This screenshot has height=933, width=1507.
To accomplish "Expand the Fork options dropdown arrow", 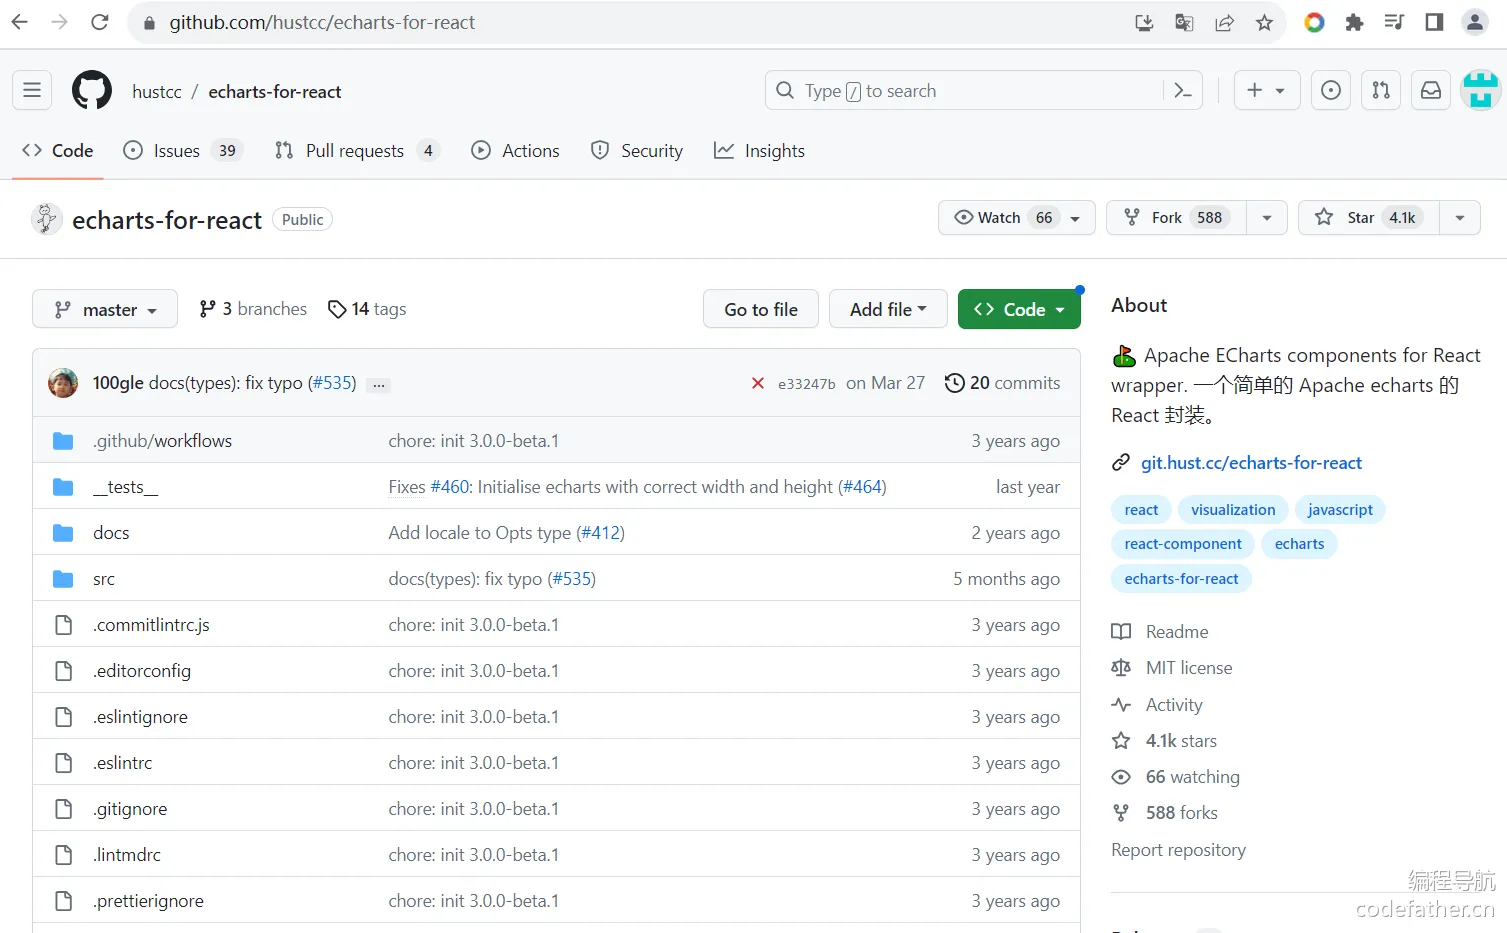I will tap(1267, 218).
